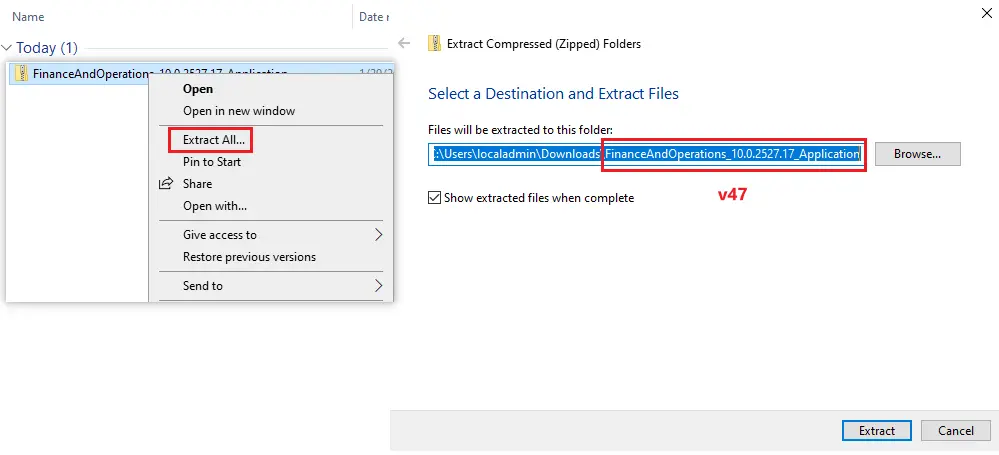
Task: Click the zipped folder icon of FinanceAndOperations file
Action: [x=22, y=73]
